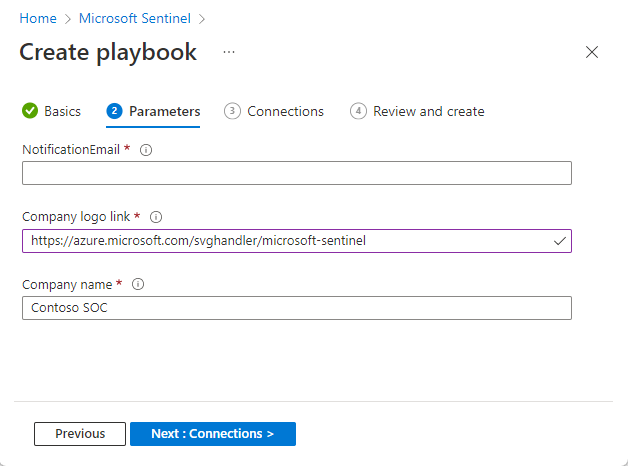Click the Company logo link info icon
Screen dimensions: 628x466
point(155,217)
